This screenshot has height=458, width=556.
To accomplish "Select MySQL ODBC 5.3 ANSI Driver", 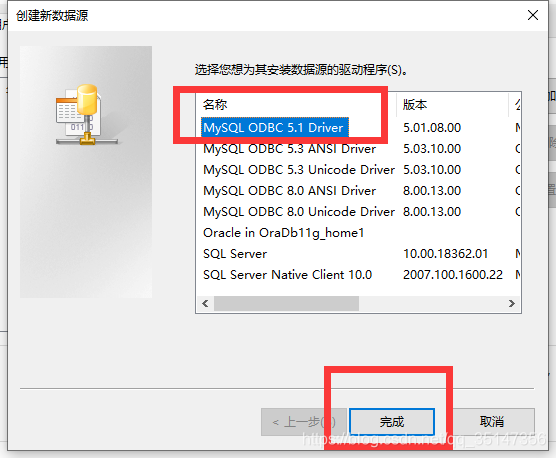I will (x=289, y=149).
